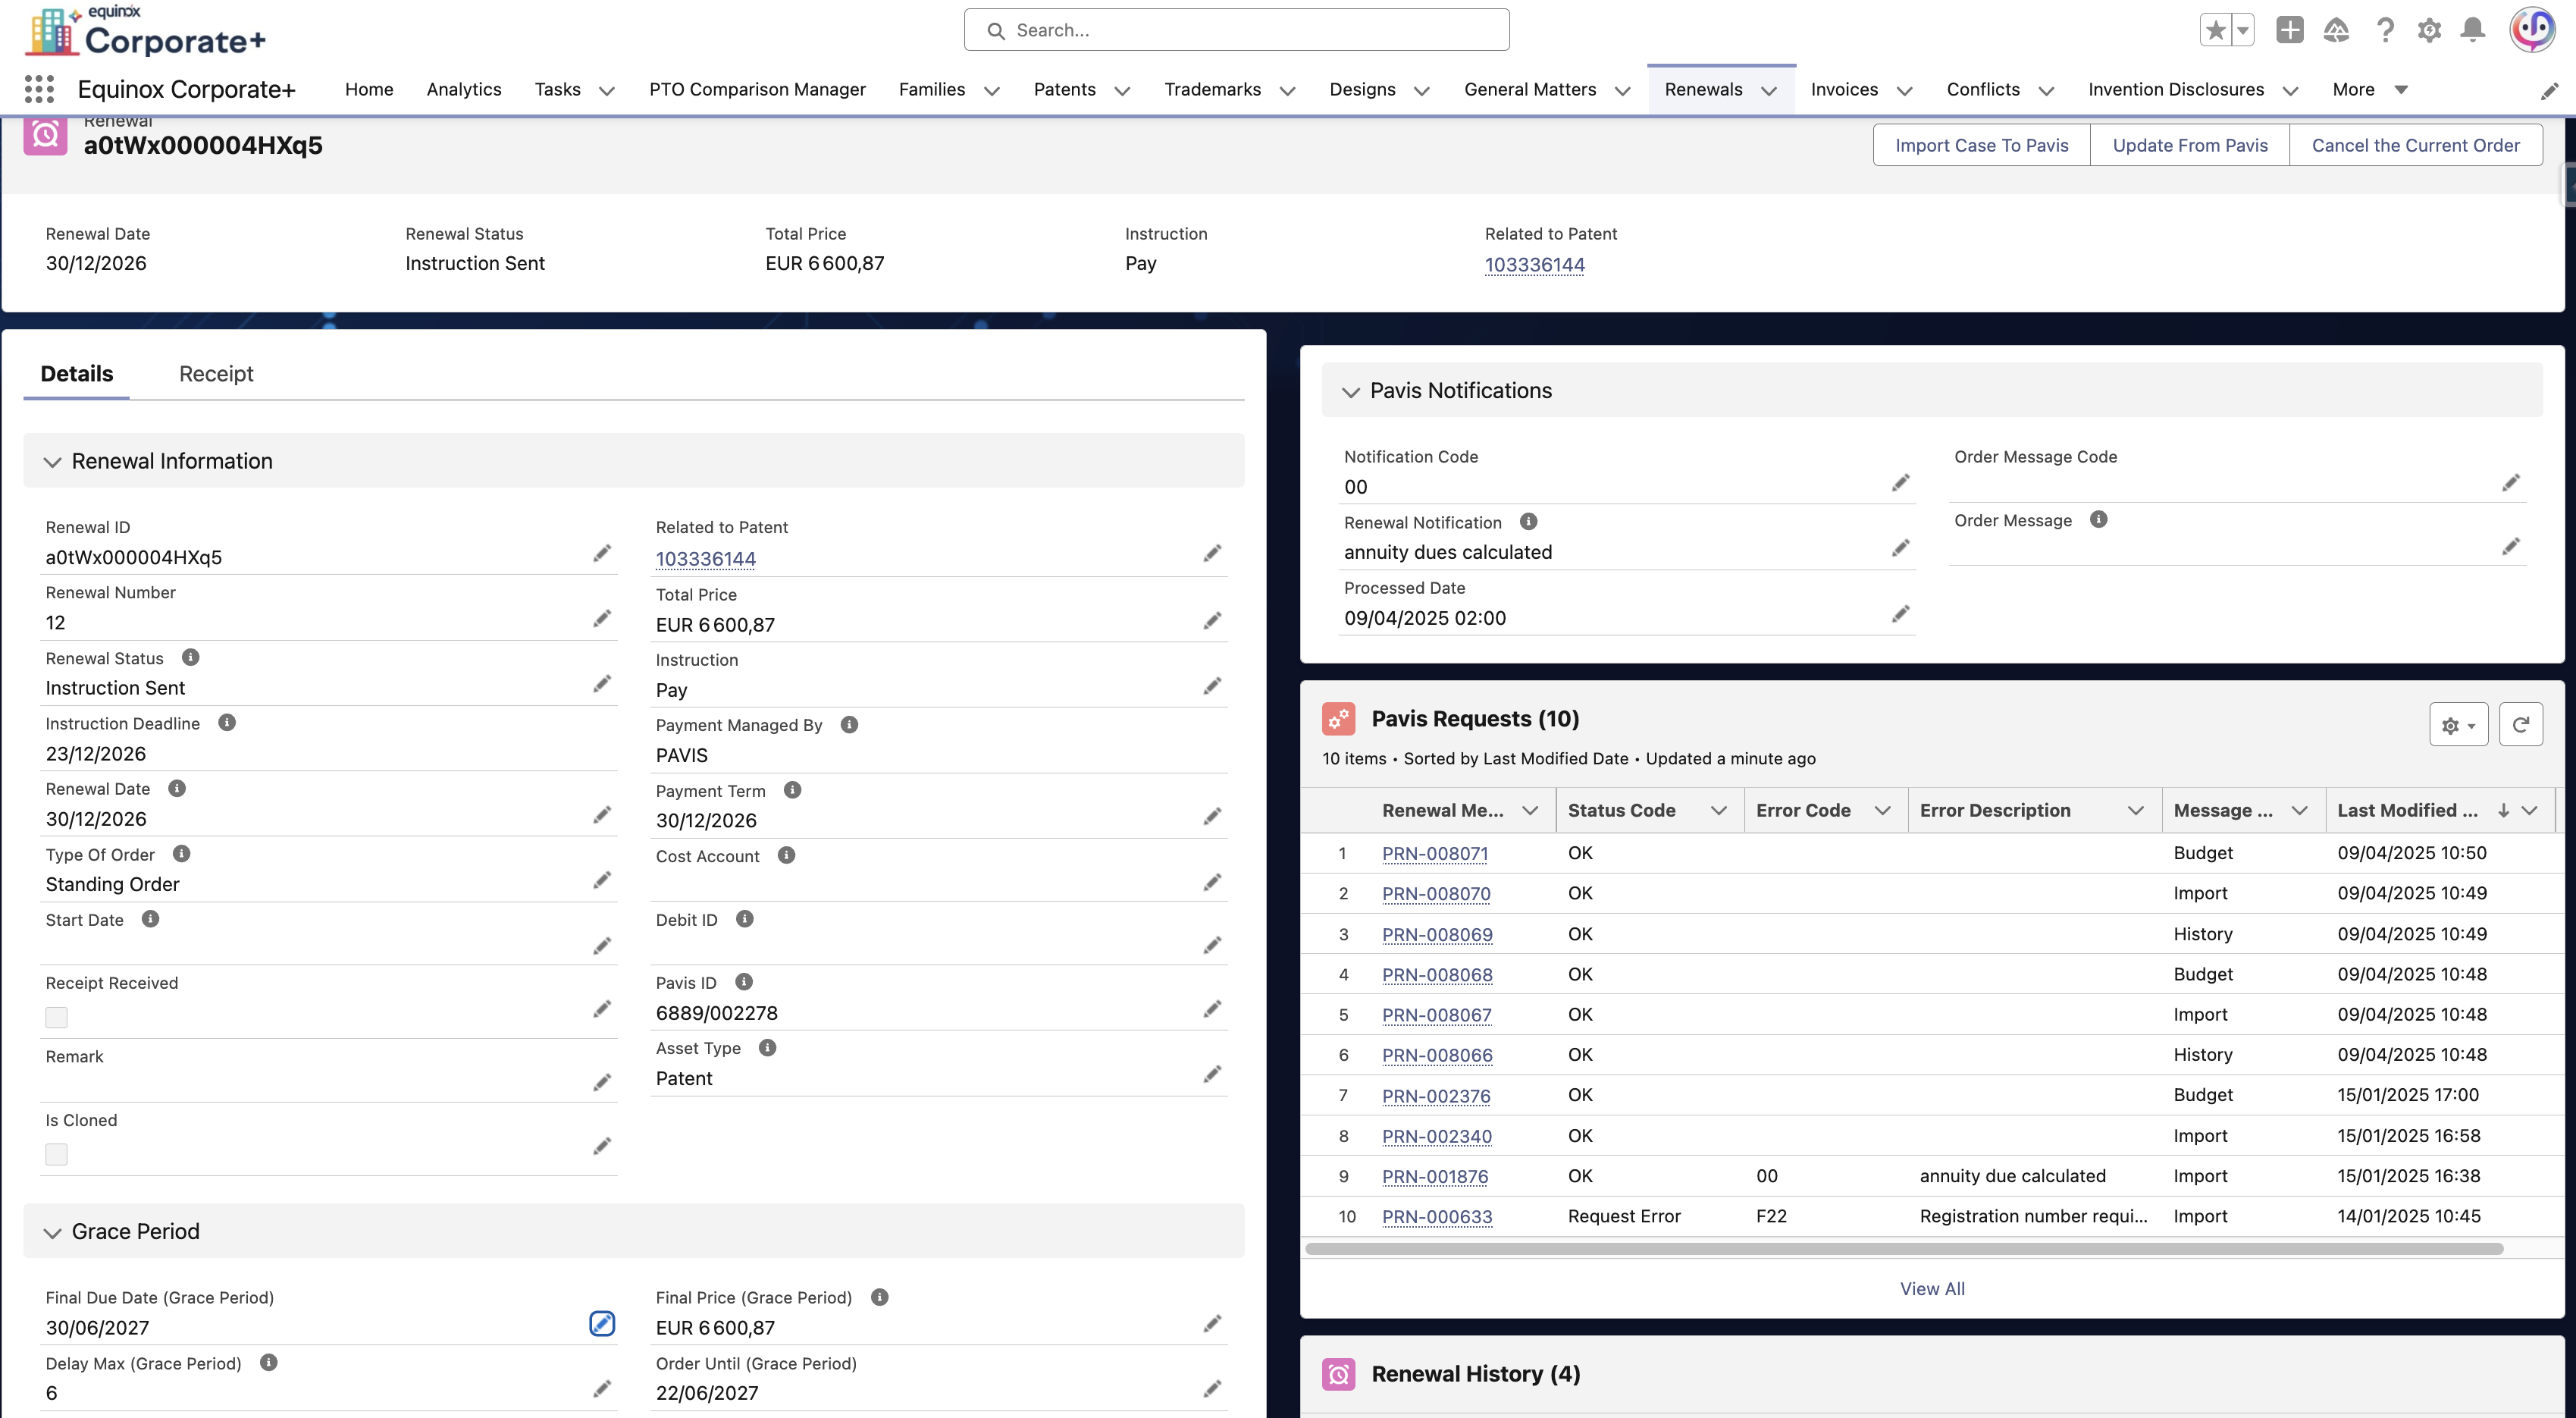Click info icon next to Instruction Deadline
Viewport: 2576px width, 1418px height.
coord(227,722)
